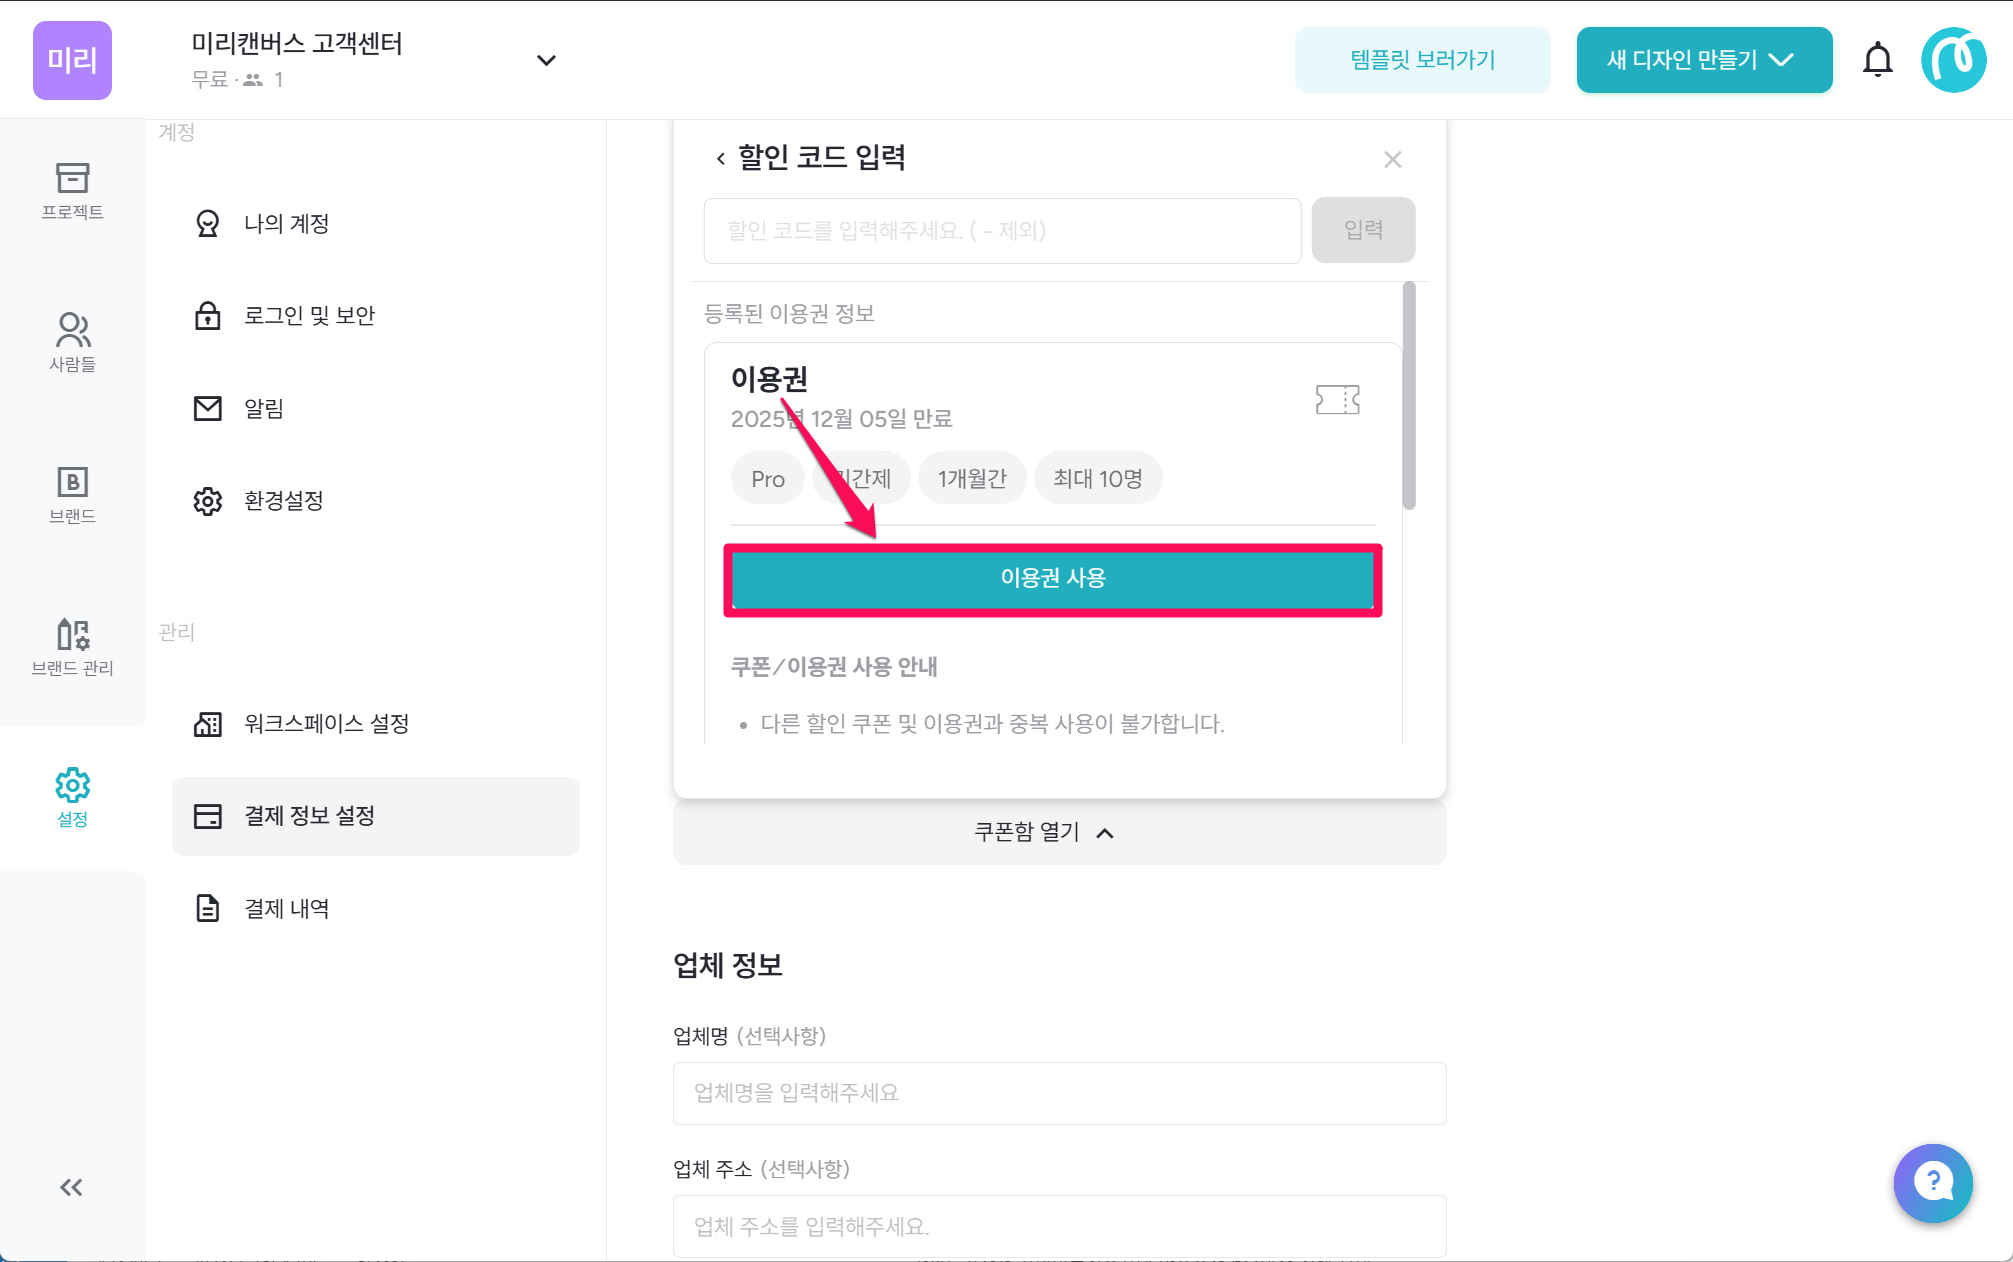Image resolution: width=2013 pixels, height=1262 pixels.
Task: Click the coupon panel scrollbar
Action: pos(1408,396)
